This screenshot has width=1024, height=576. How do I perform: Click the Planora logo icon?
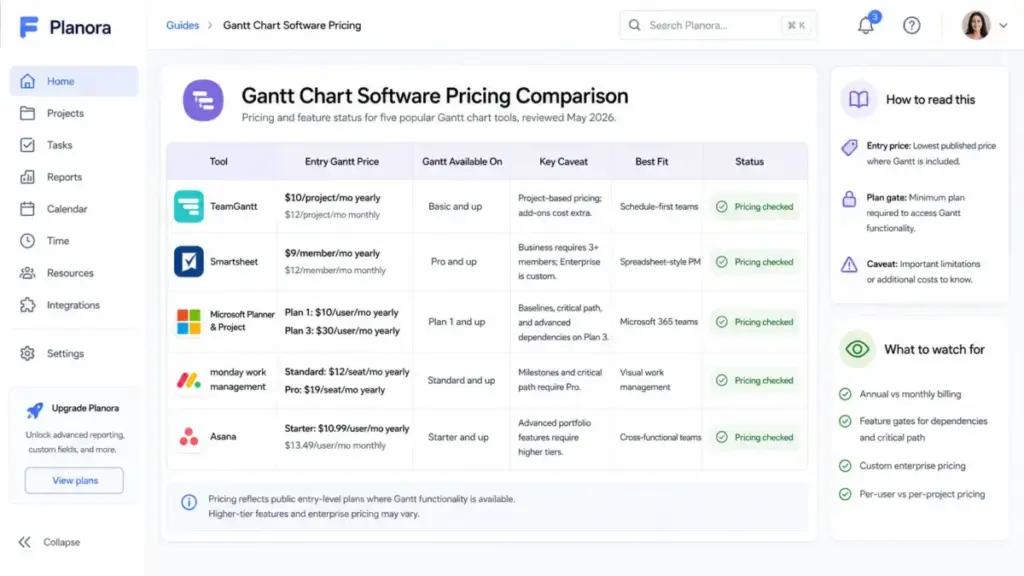tap(29, 27)
